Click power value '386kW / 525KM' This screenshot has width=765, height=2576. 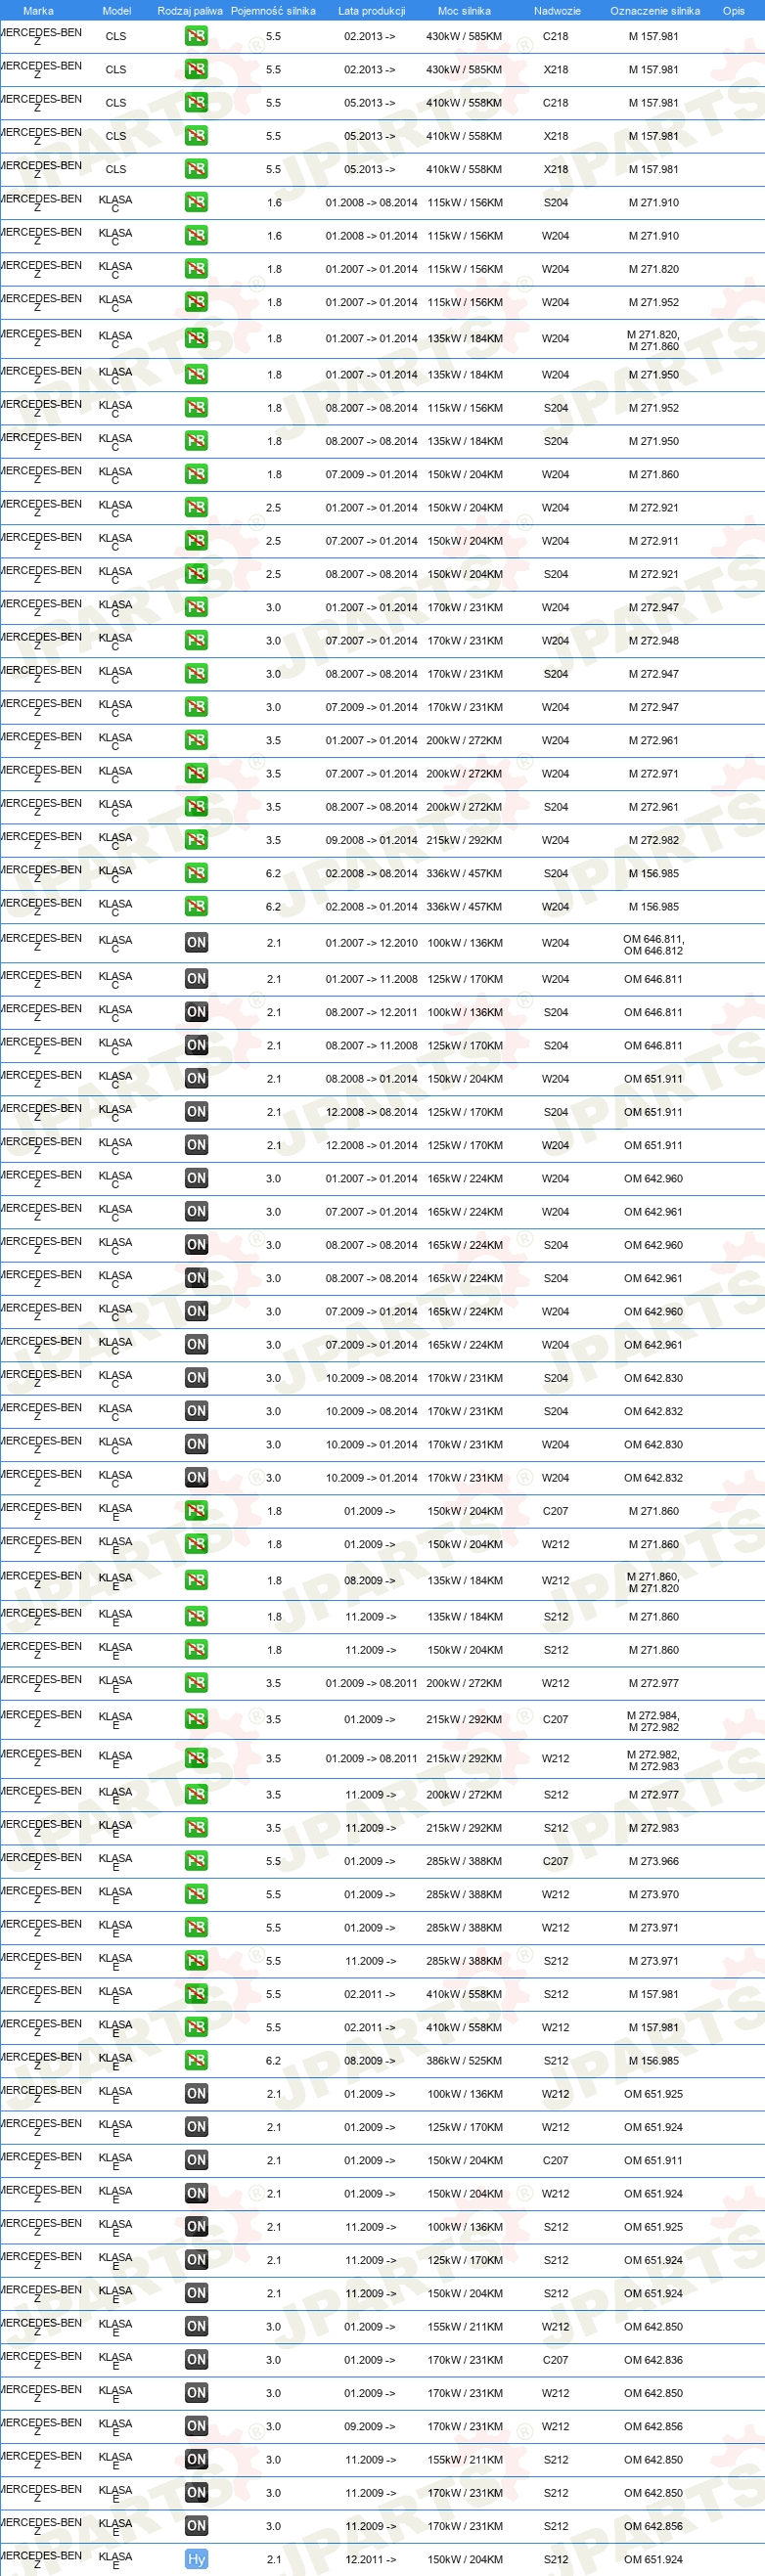pyautogui.click(x=465, y=2061)
